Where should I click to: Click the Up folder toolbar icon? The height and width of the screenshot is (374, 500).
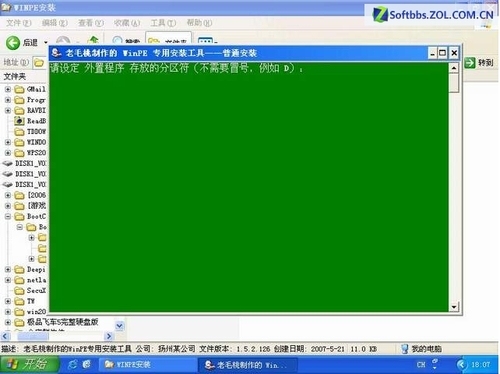point(93,41)
